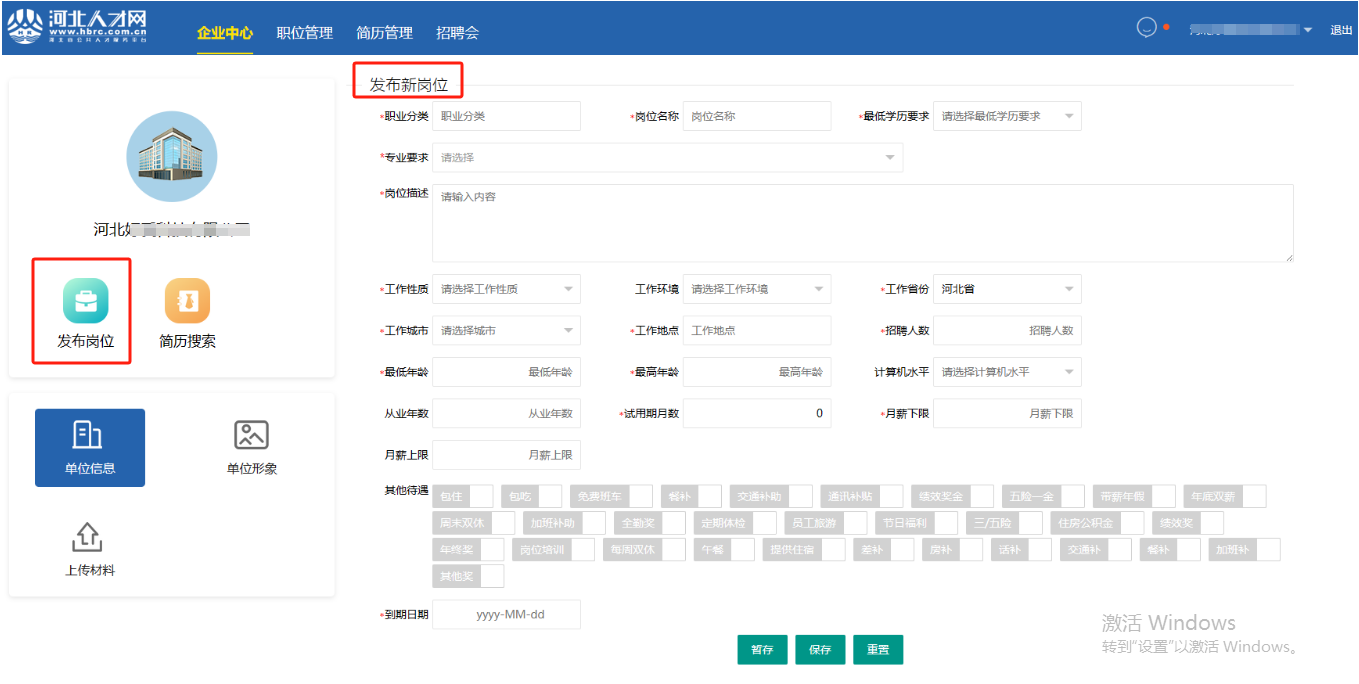Open 单位形象 picture icon
1359x684 pixels.
[251, 435]
